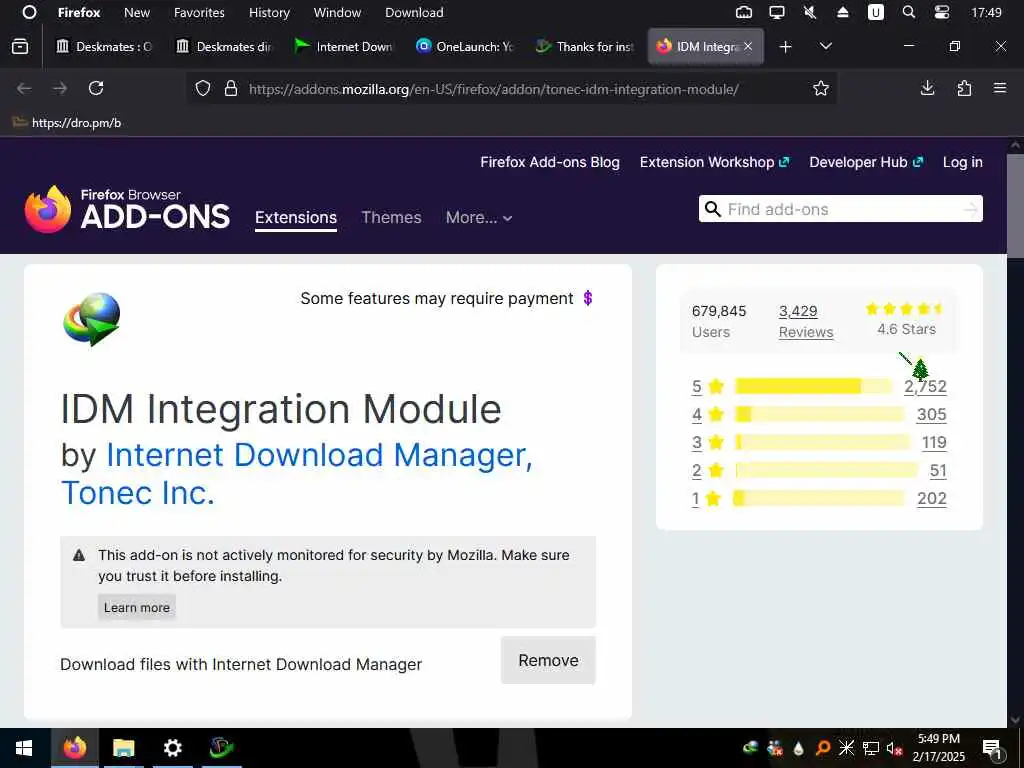Click Log in

point(963,162)
